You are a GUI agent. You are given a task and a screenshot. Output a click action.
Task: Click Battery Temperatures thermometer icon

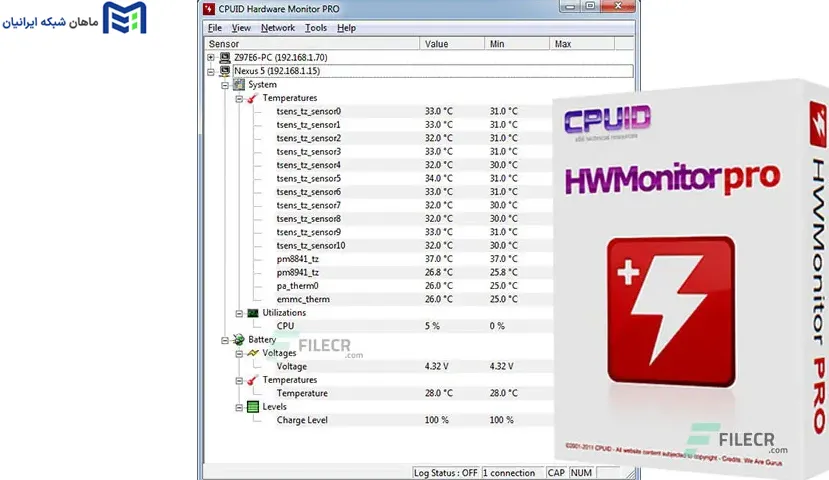pos(253,380)
